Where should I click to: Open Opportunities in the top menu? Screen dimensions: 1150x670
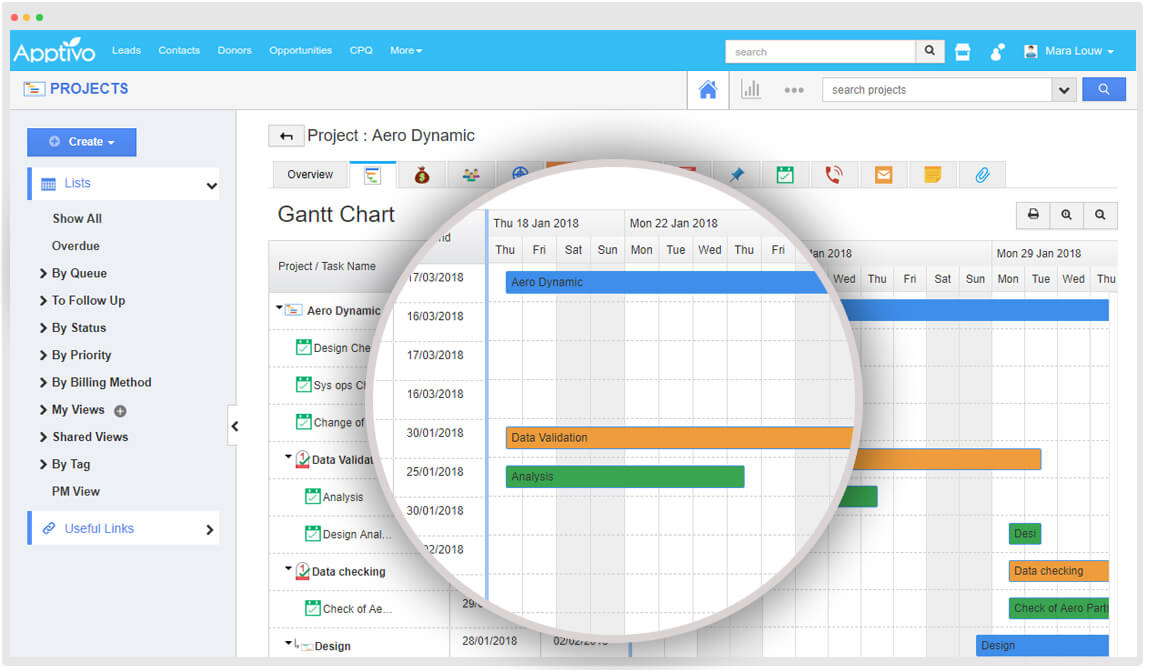(x=300, y=51)
